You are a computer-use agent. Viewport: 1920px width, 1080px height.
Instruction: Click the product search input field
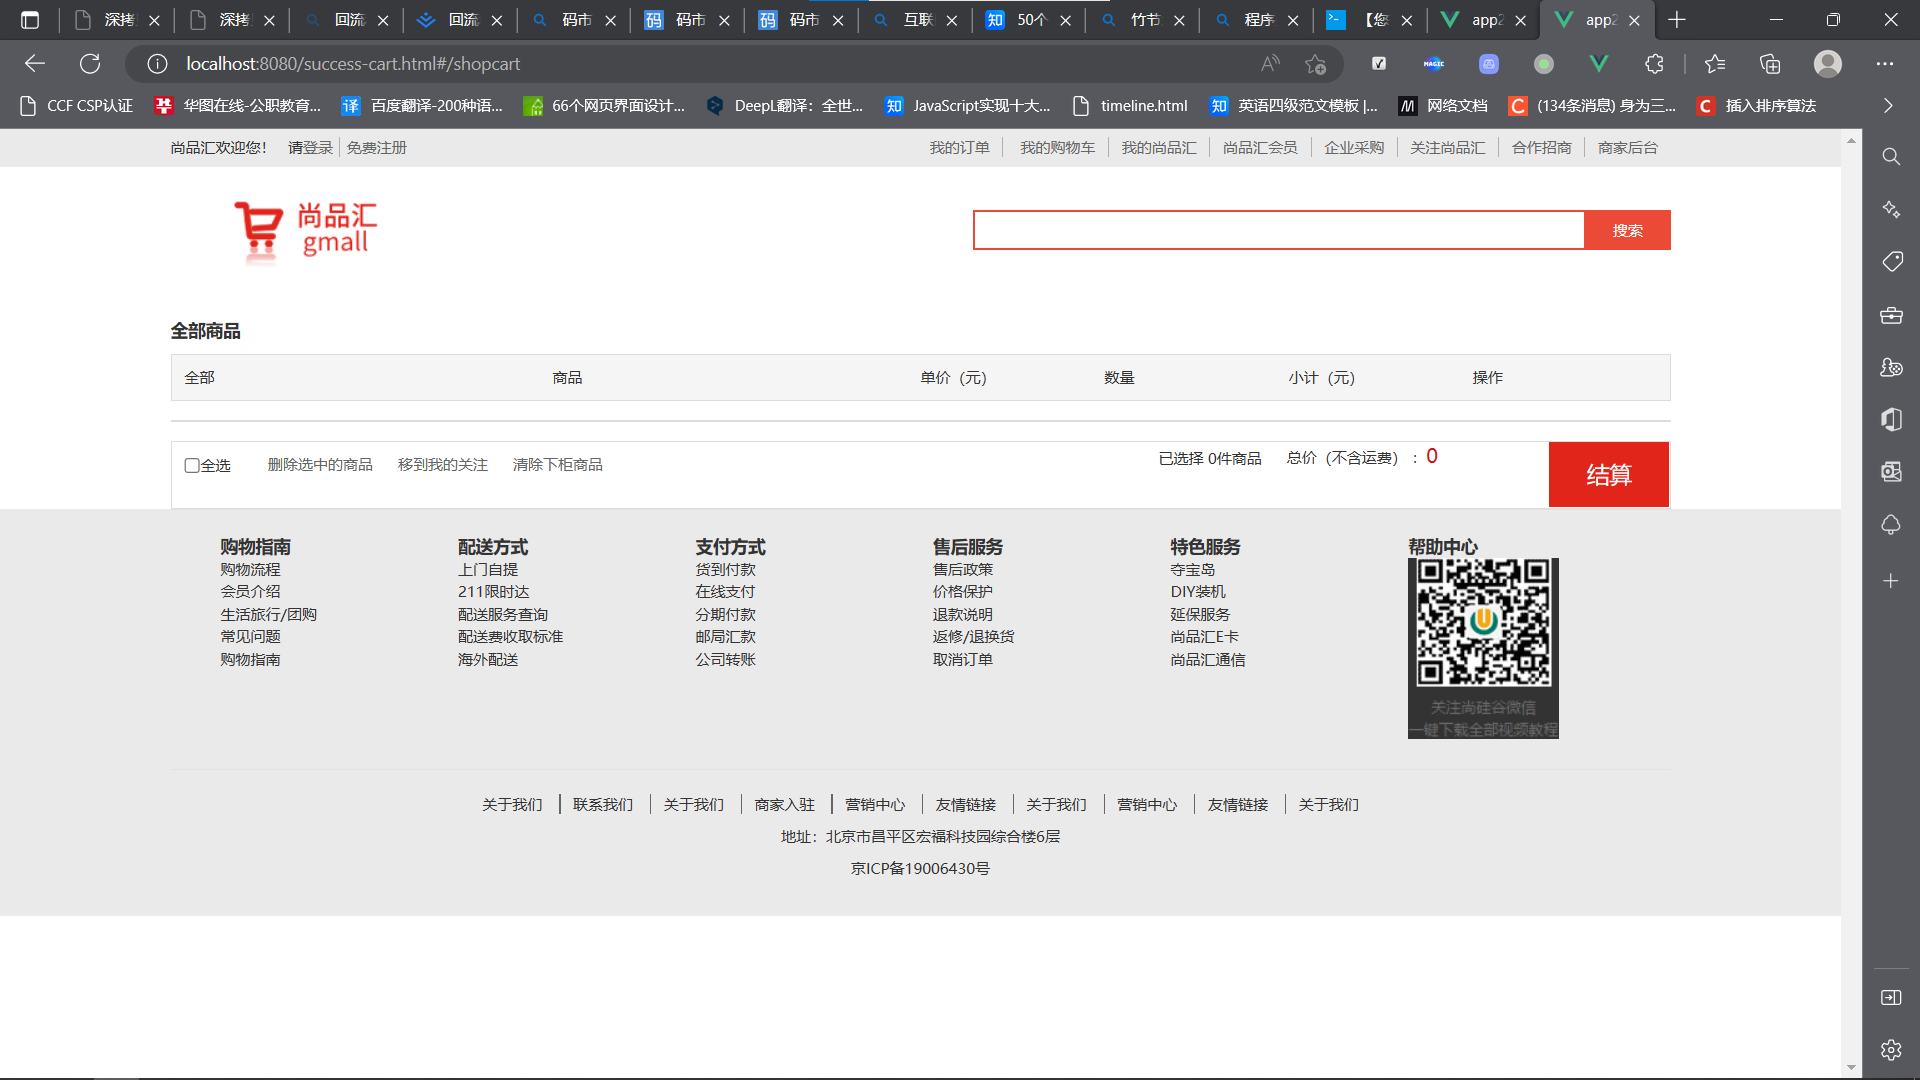(1279, 230)
